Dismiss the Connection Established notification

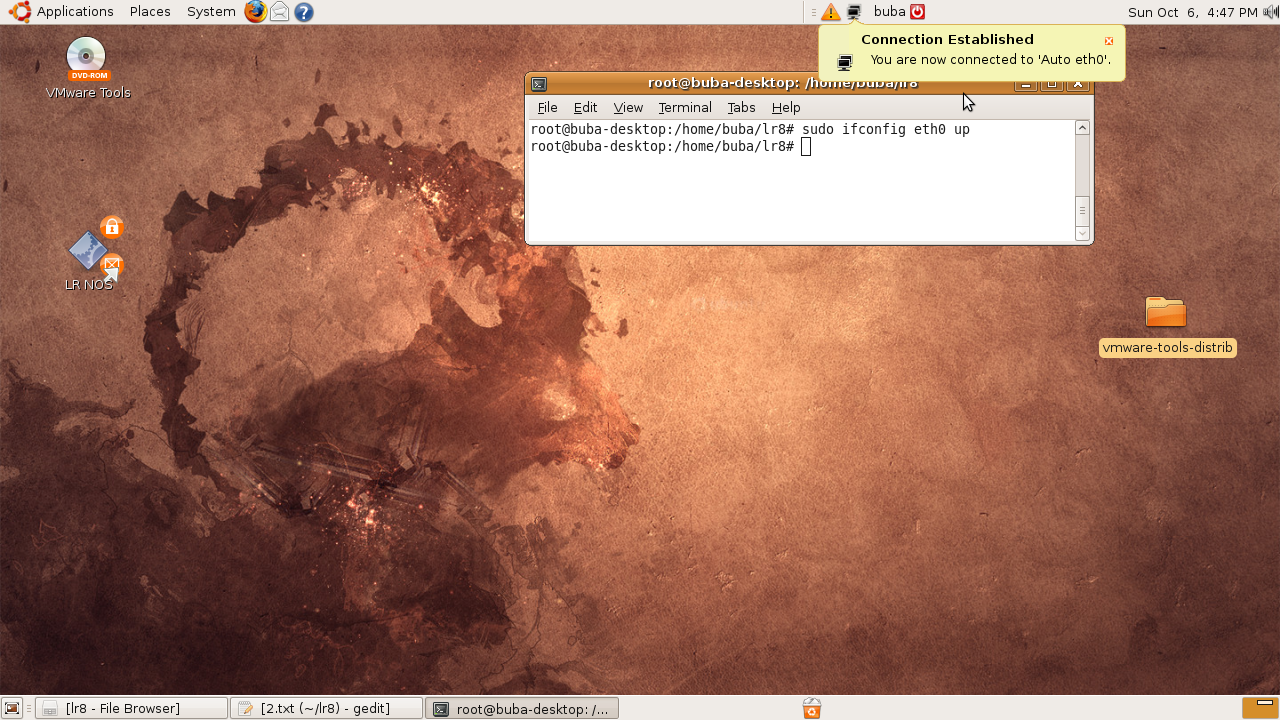pos(1109,41)
